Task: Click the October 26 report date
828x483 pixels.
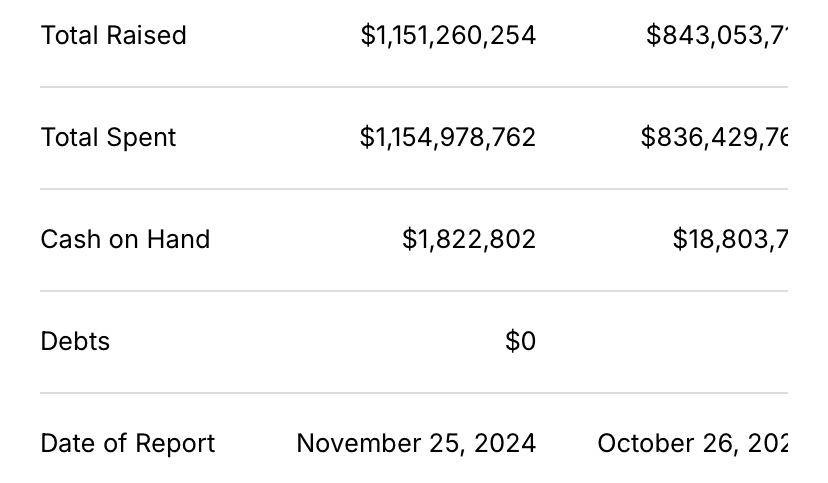Action: click(x=692, y=443)
